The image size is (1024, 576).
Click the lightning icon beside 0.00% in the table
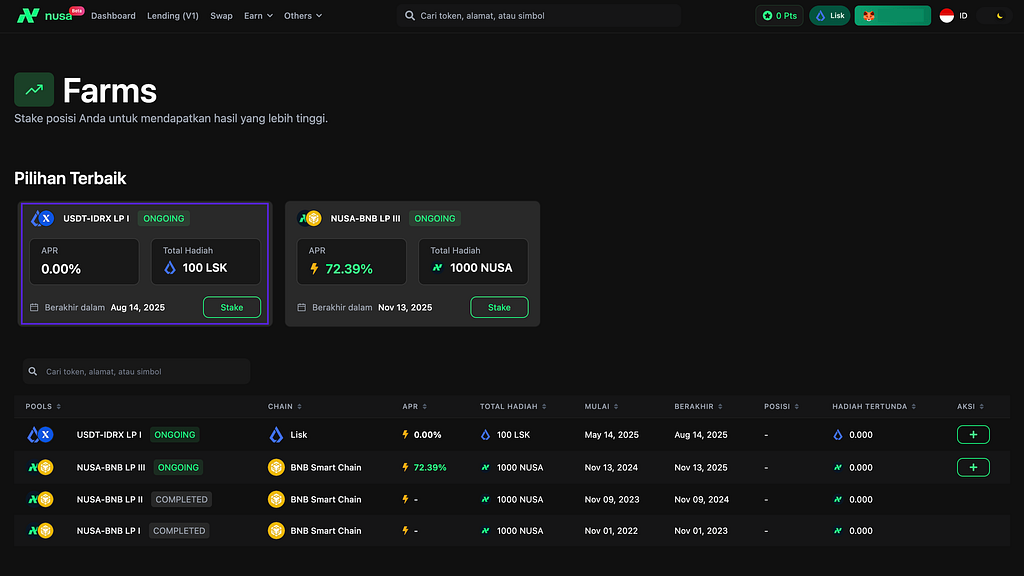pyautogui.click(x=406, y=434)
